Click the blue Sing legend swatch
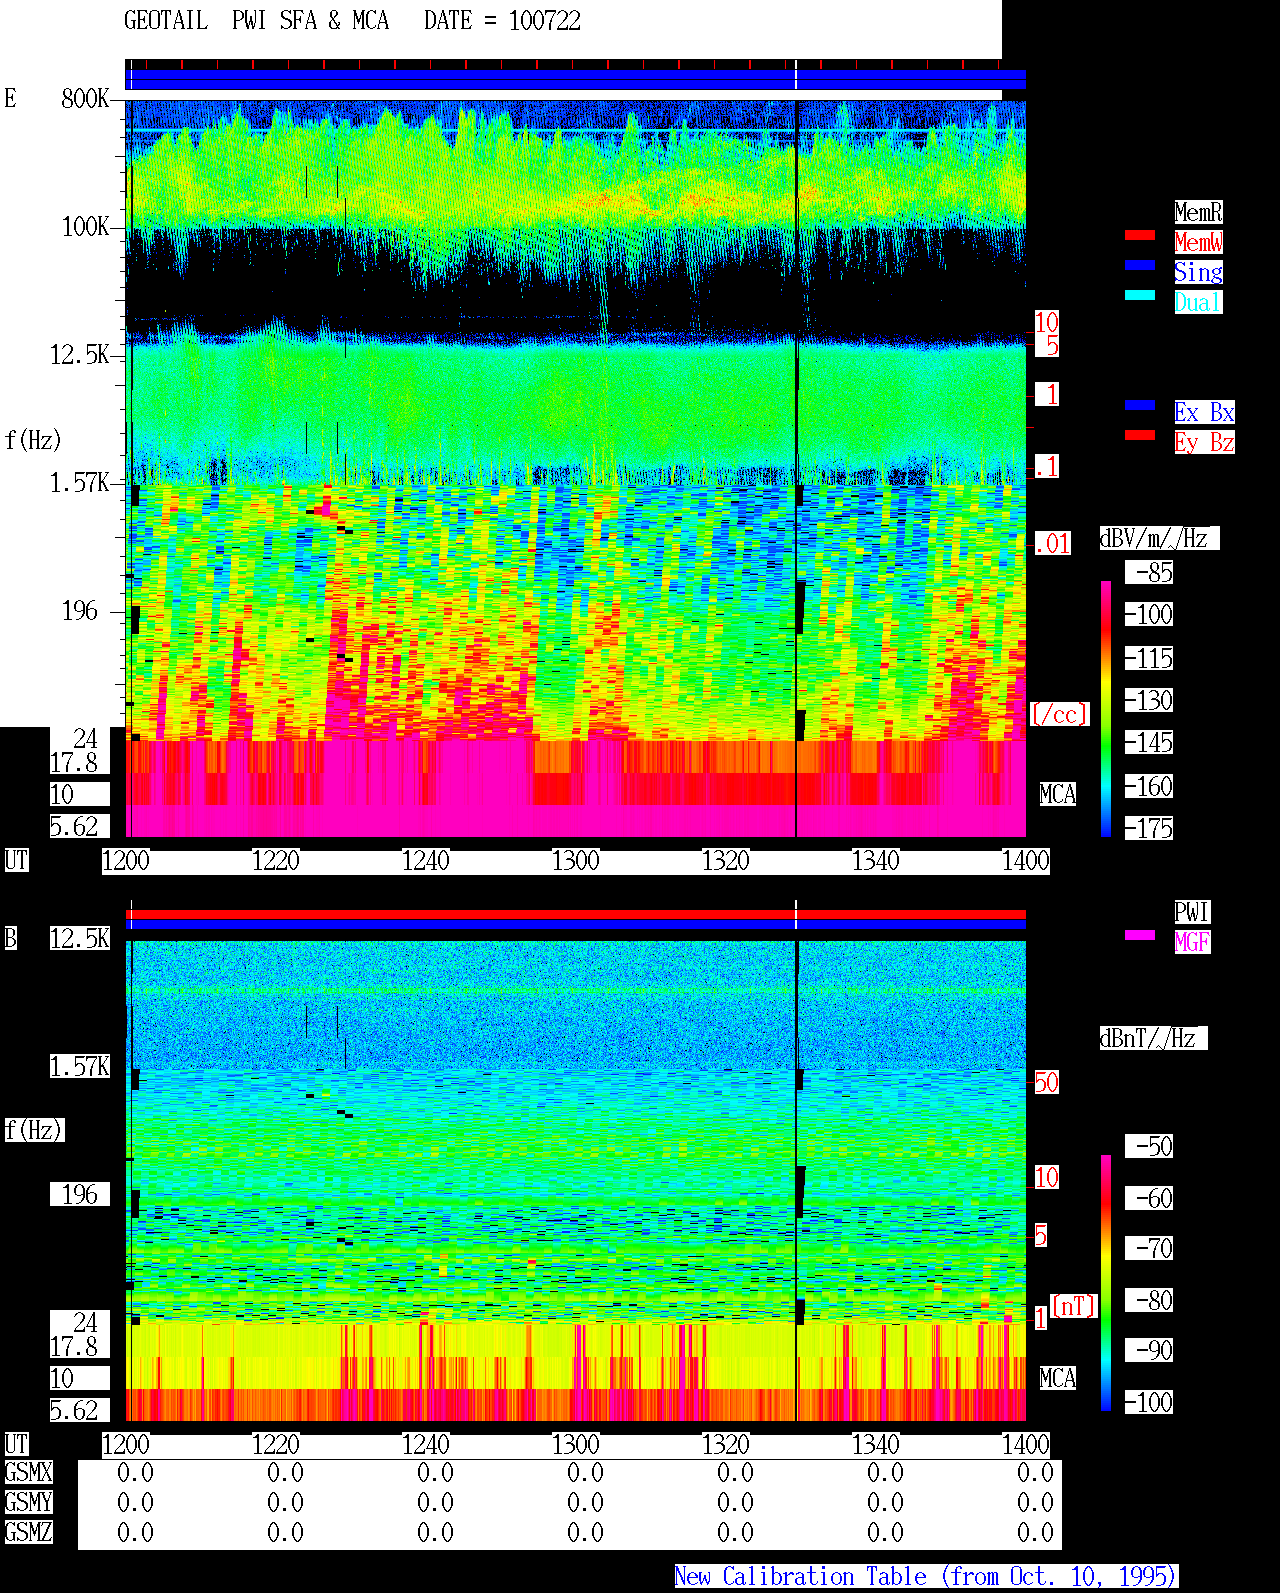 click(x=1139, y=265)
